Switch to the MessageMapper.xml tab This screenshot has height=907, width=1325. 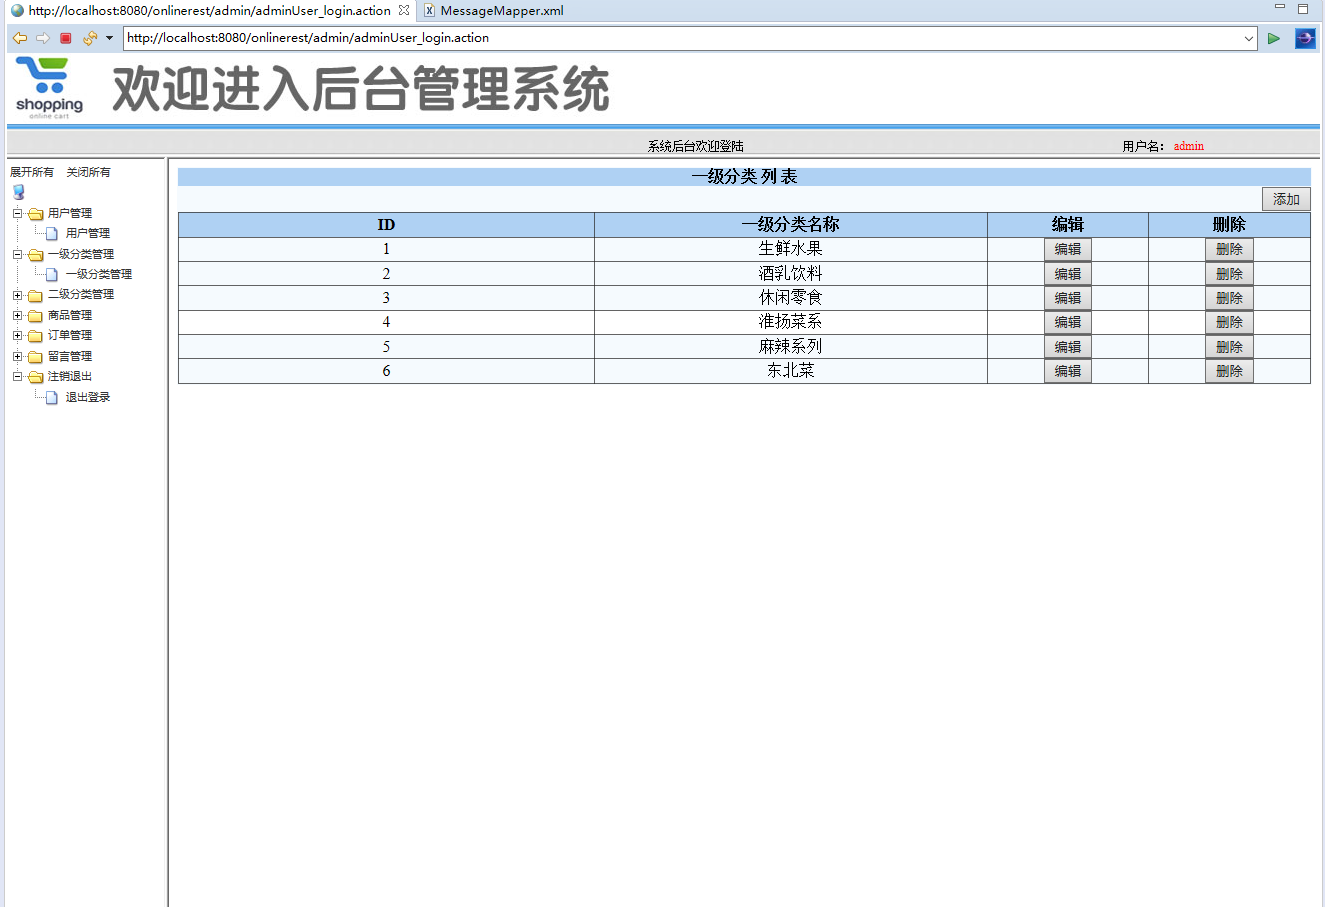[497, 11]
